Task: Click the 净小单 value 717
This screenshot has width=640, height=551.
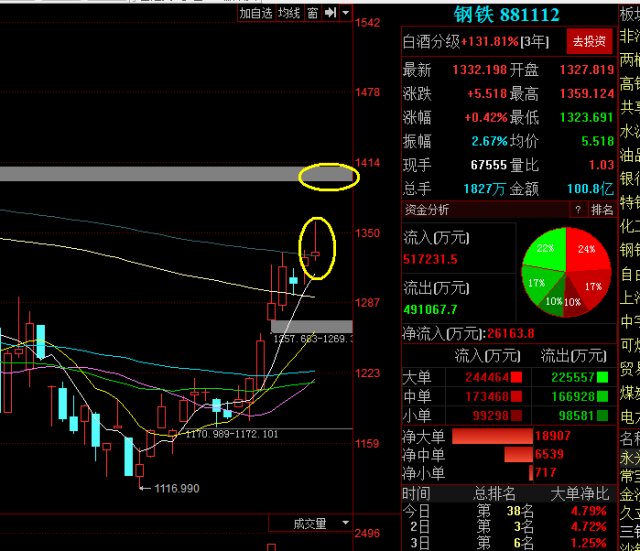Action: (x=546, y=472)
